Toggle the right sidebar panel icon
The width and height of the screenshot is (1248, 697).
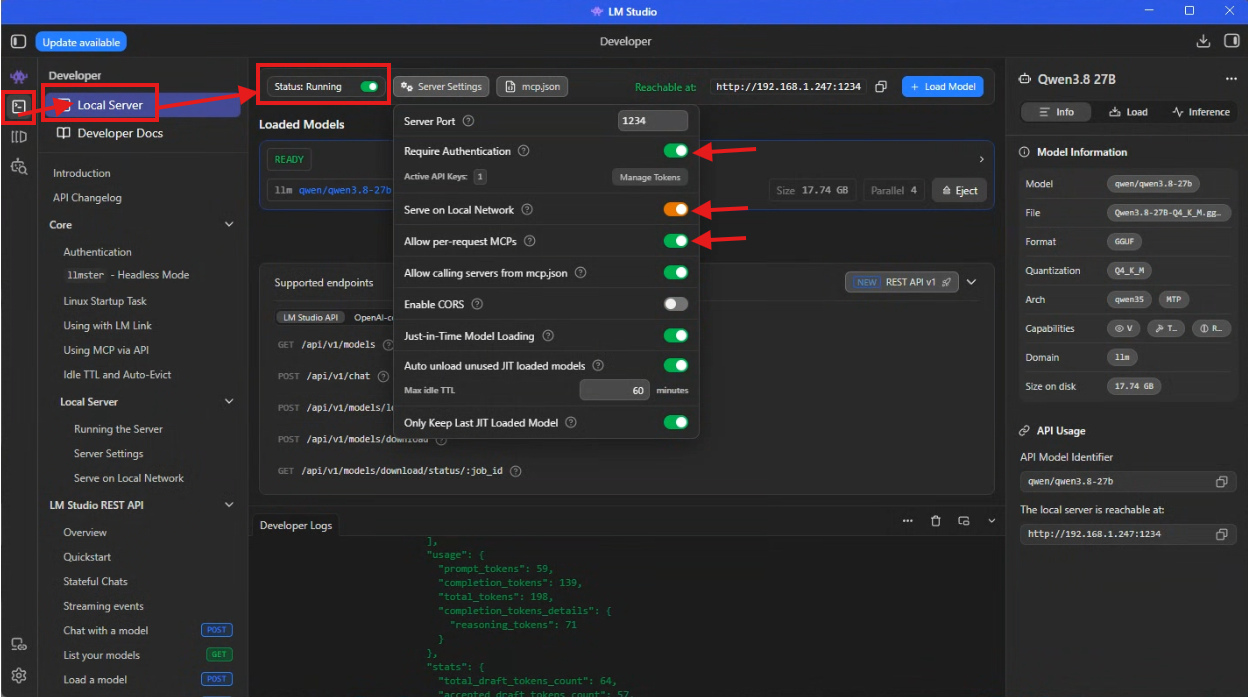[1231, 41]
